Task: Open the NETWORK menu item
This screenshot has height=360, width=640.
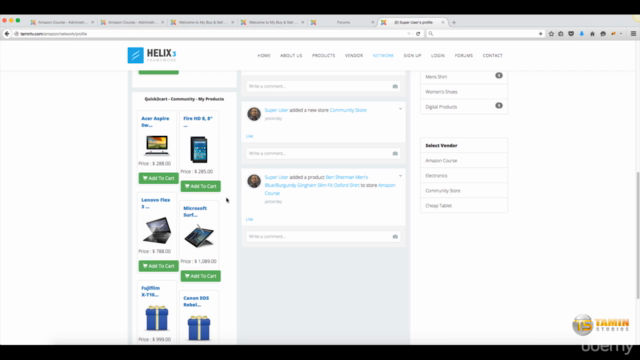Action: (383, 56)
